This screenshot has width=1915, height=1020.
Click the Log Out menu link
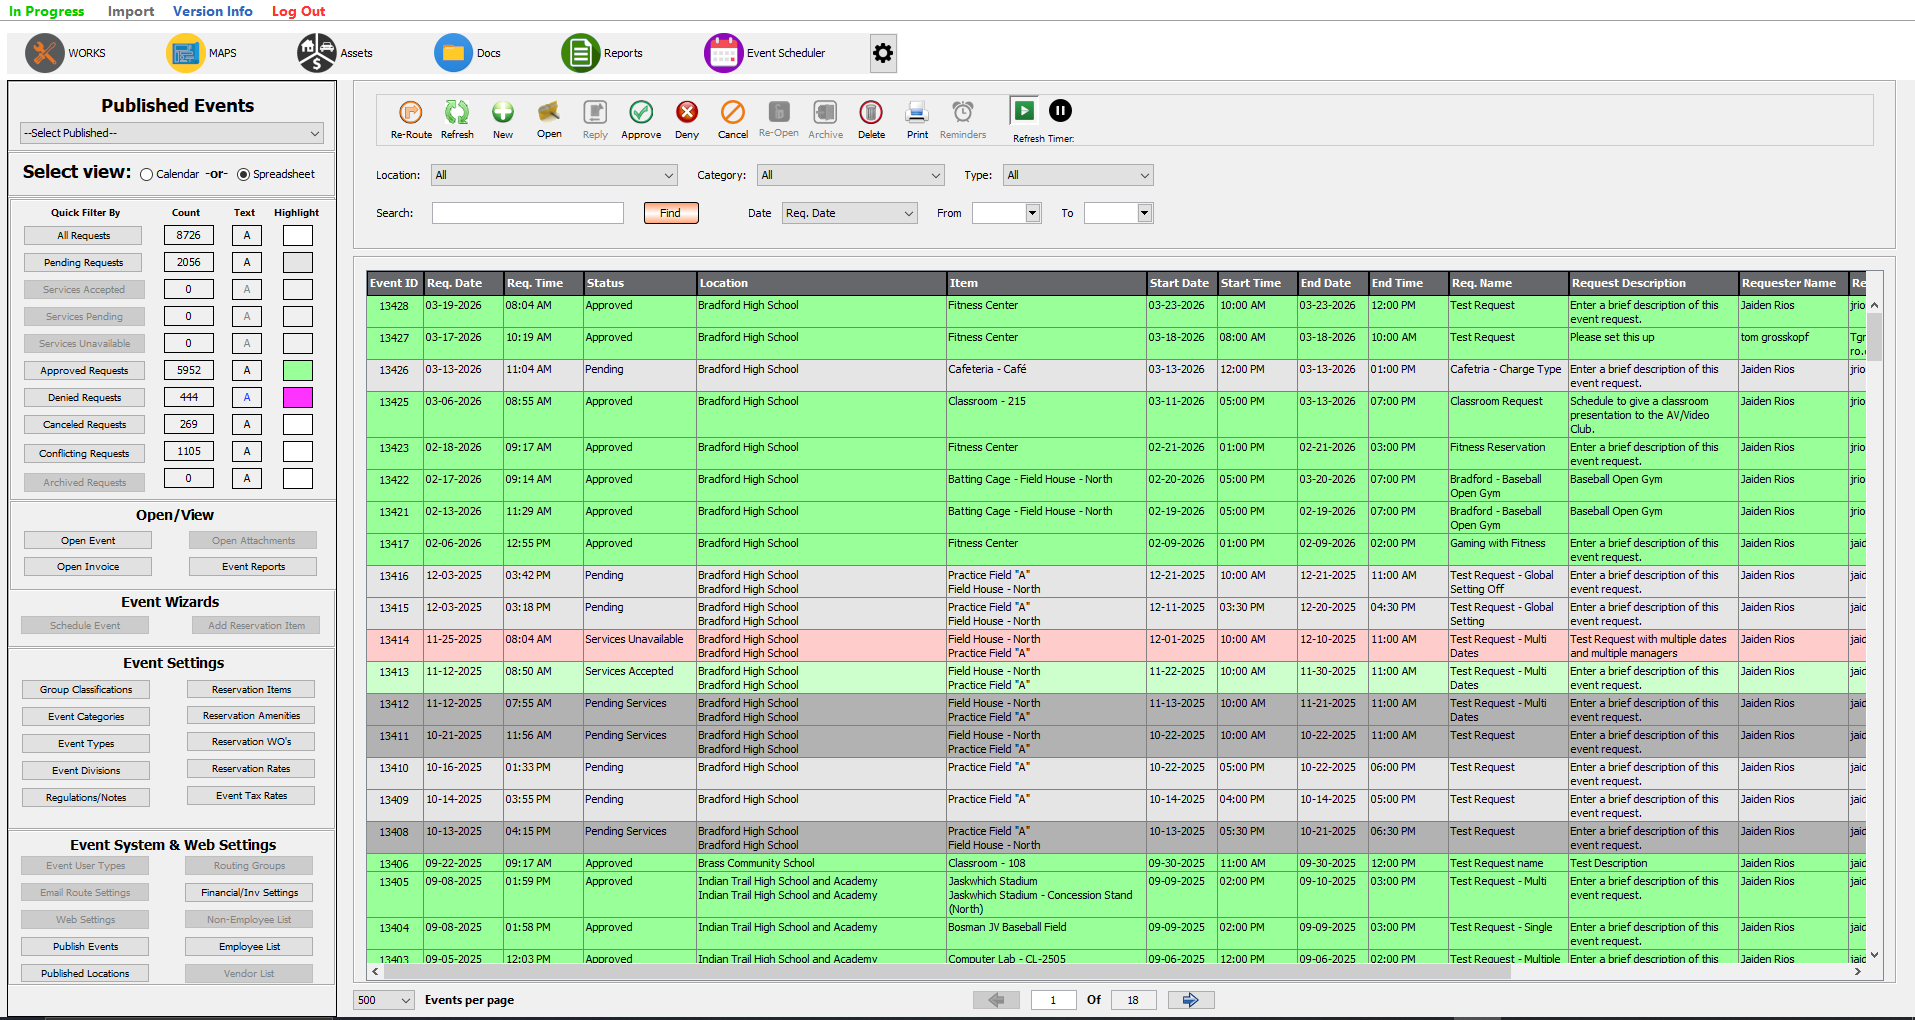tap(298, 11)
